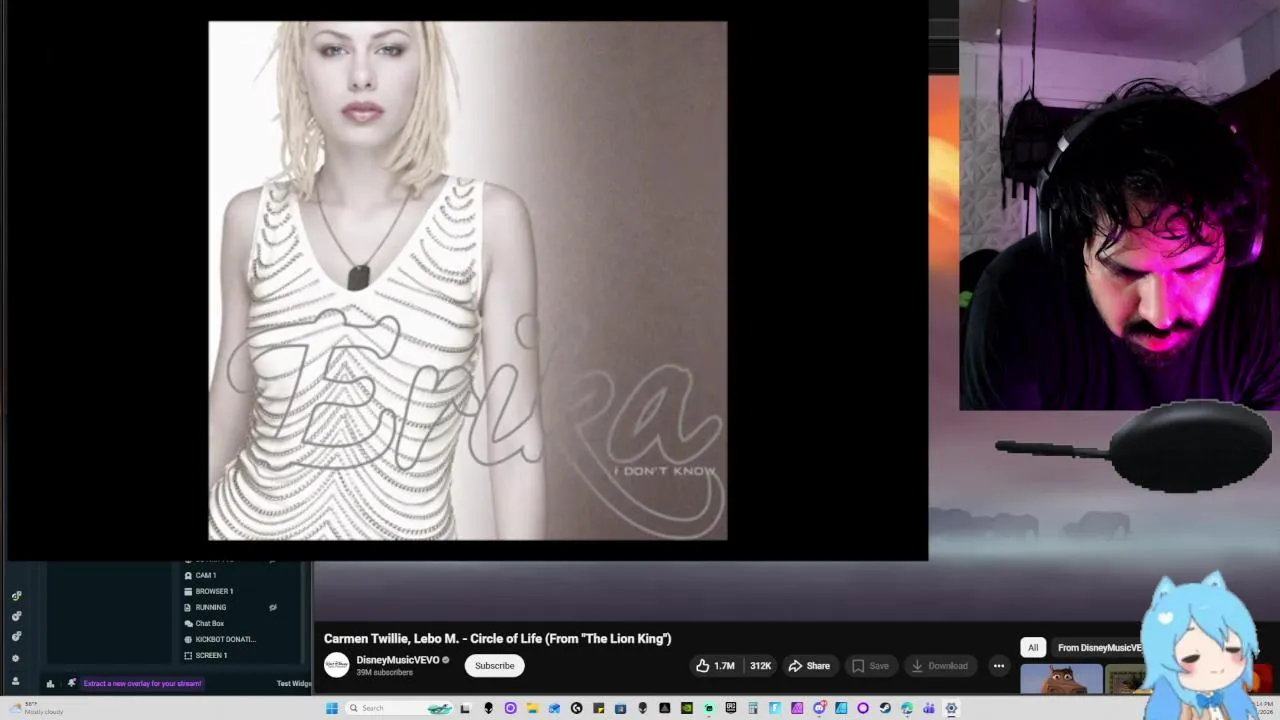Click the rocket icon beside overlay promo
This screenshot has height=720, width=1280.
pos(72,683)
